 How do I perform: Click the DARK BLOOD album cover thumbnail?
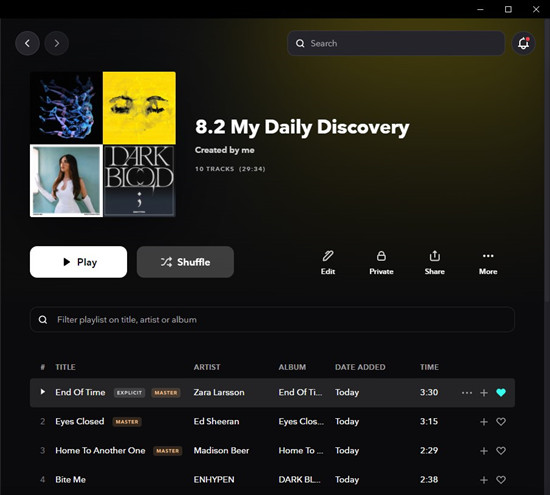[x=139, y=181]
